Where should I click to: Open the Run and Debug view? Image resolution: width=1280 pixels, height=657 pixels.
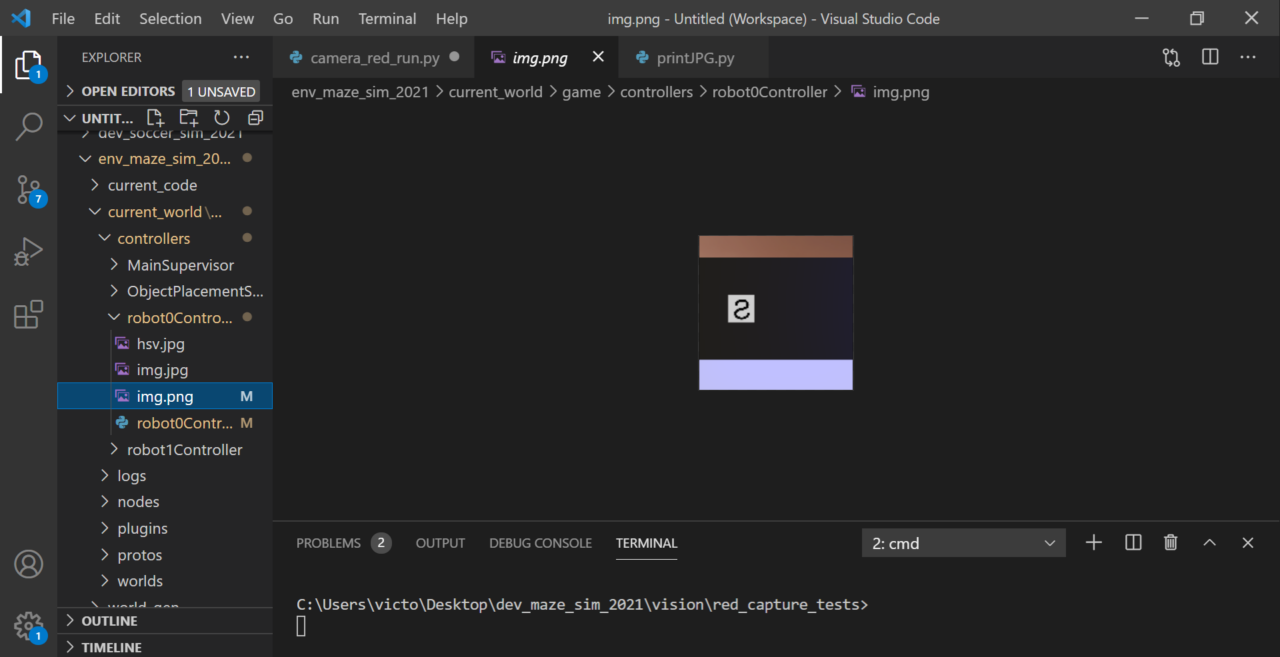(28, 252)
